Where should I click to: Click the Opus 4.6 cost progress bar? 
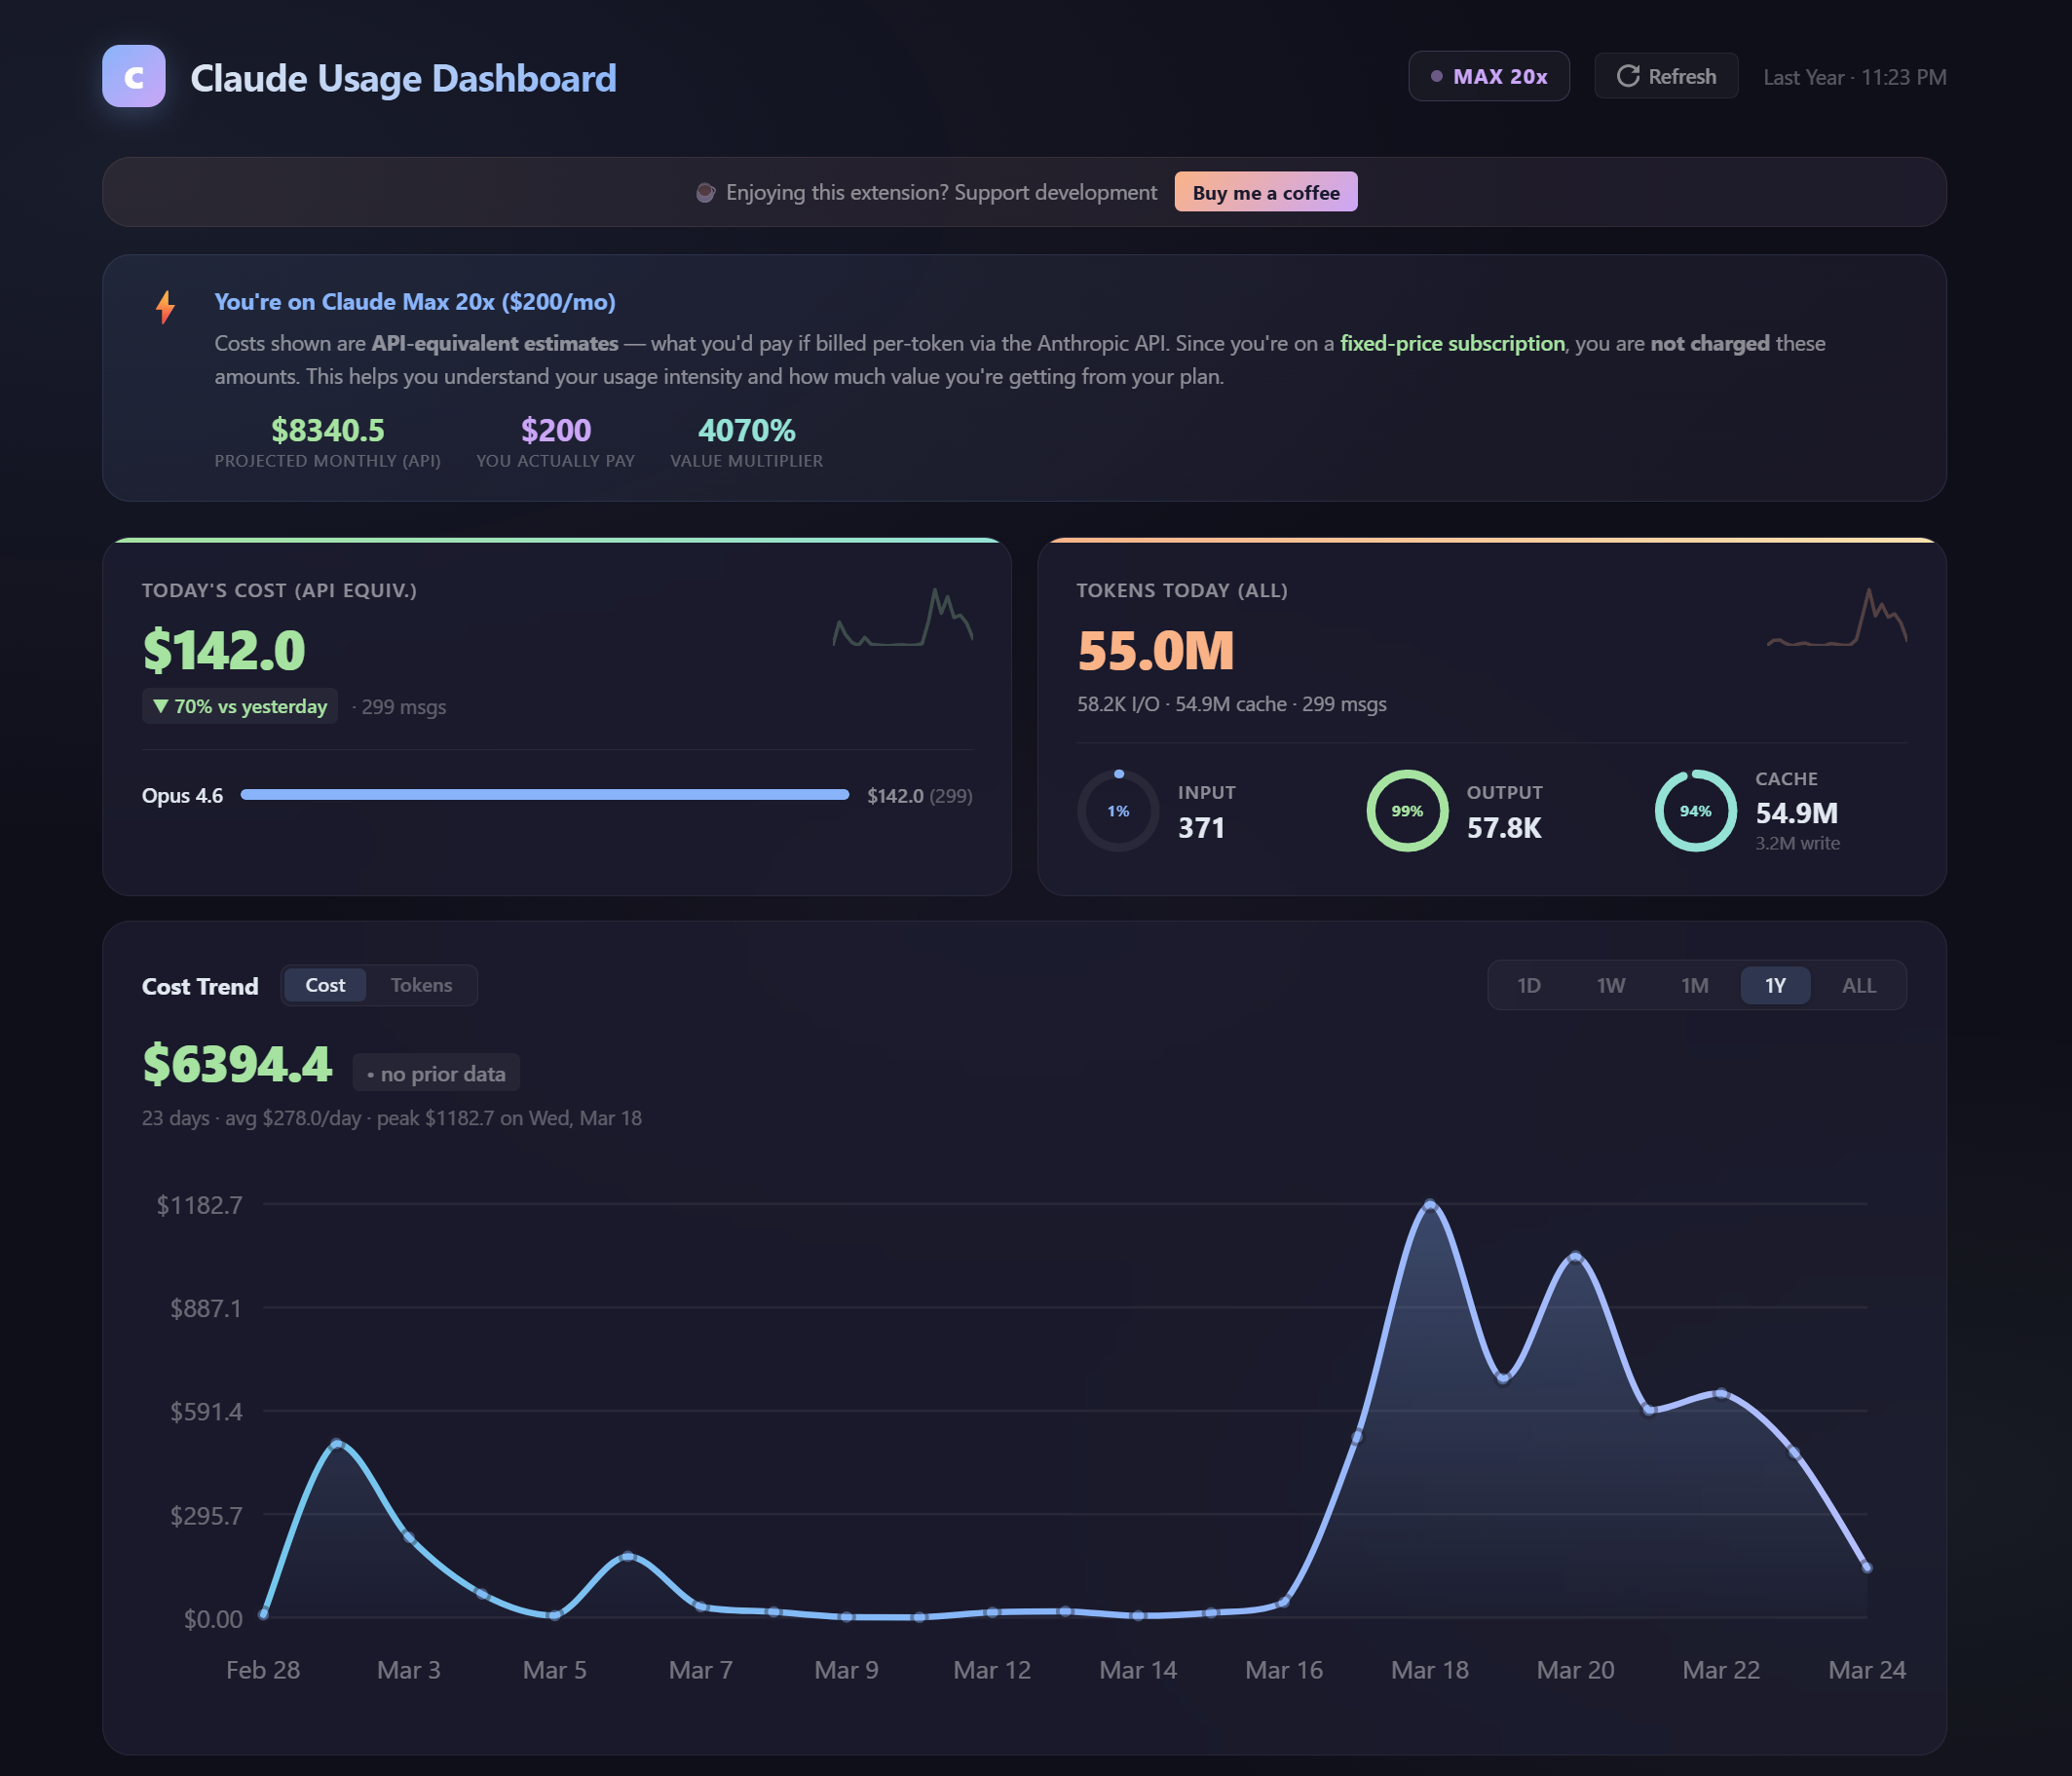pos(545,795)
